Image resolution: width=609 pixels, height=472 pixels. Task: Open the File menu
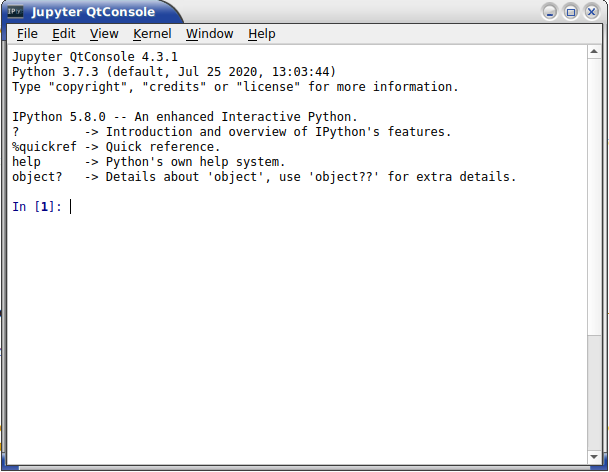[27, 34]
